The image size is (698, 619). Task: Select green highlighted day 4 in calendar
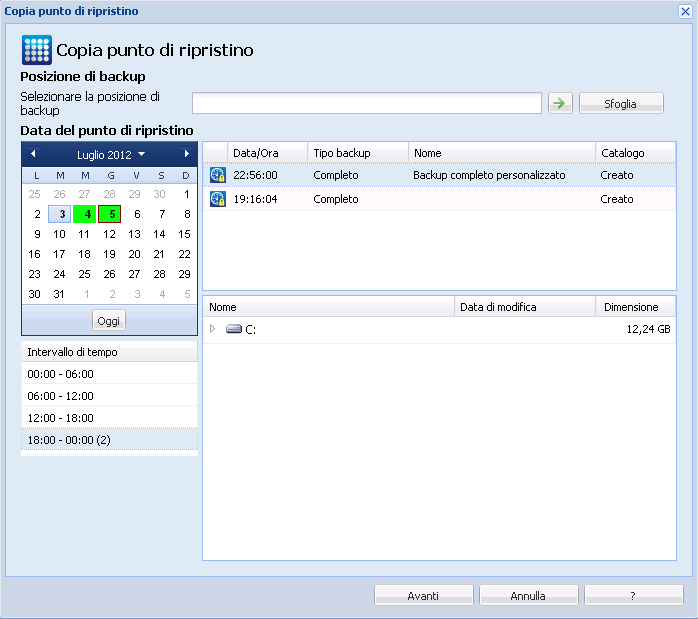point(85,214)
